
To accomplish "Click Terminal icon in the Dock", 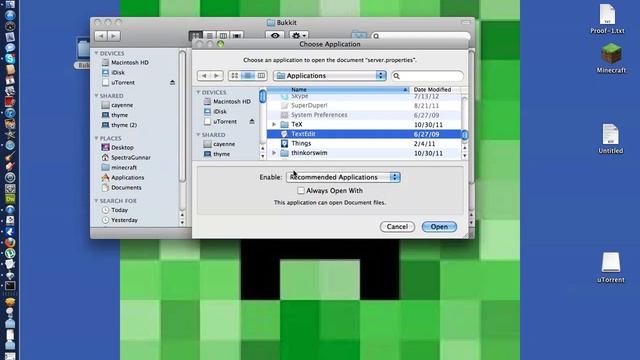I will [x=10, y=286].
